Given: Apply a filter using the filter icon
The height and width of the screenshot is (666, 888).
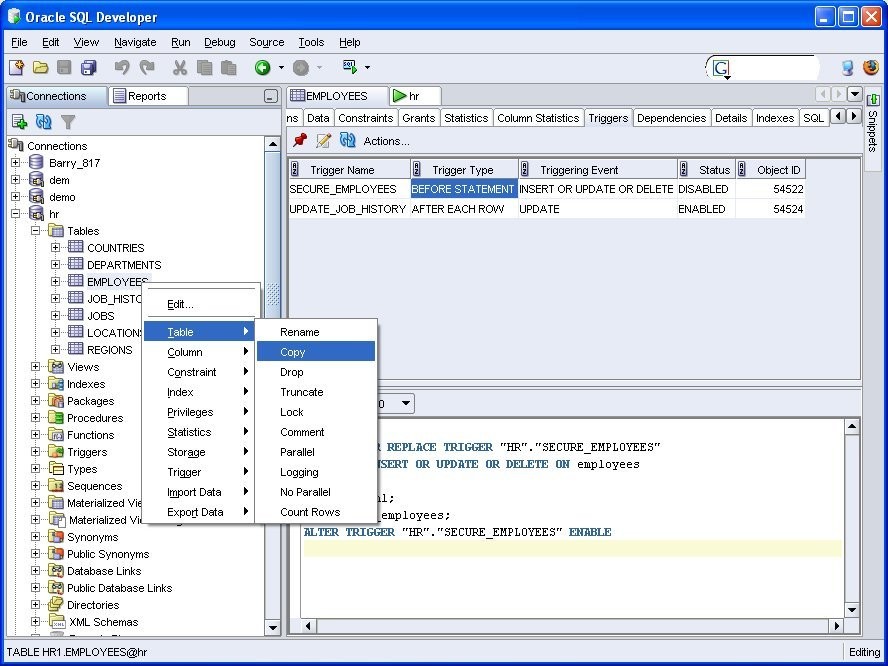Looking at the screenshot, I should tap(66, 122).
